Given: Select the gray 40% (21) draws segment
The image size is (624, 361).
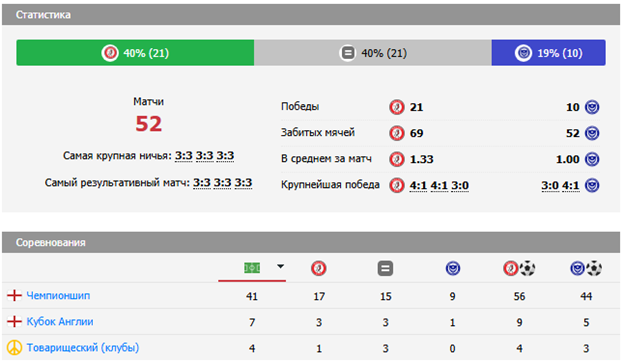Looking at the screenshot, I should click(373, 53).
